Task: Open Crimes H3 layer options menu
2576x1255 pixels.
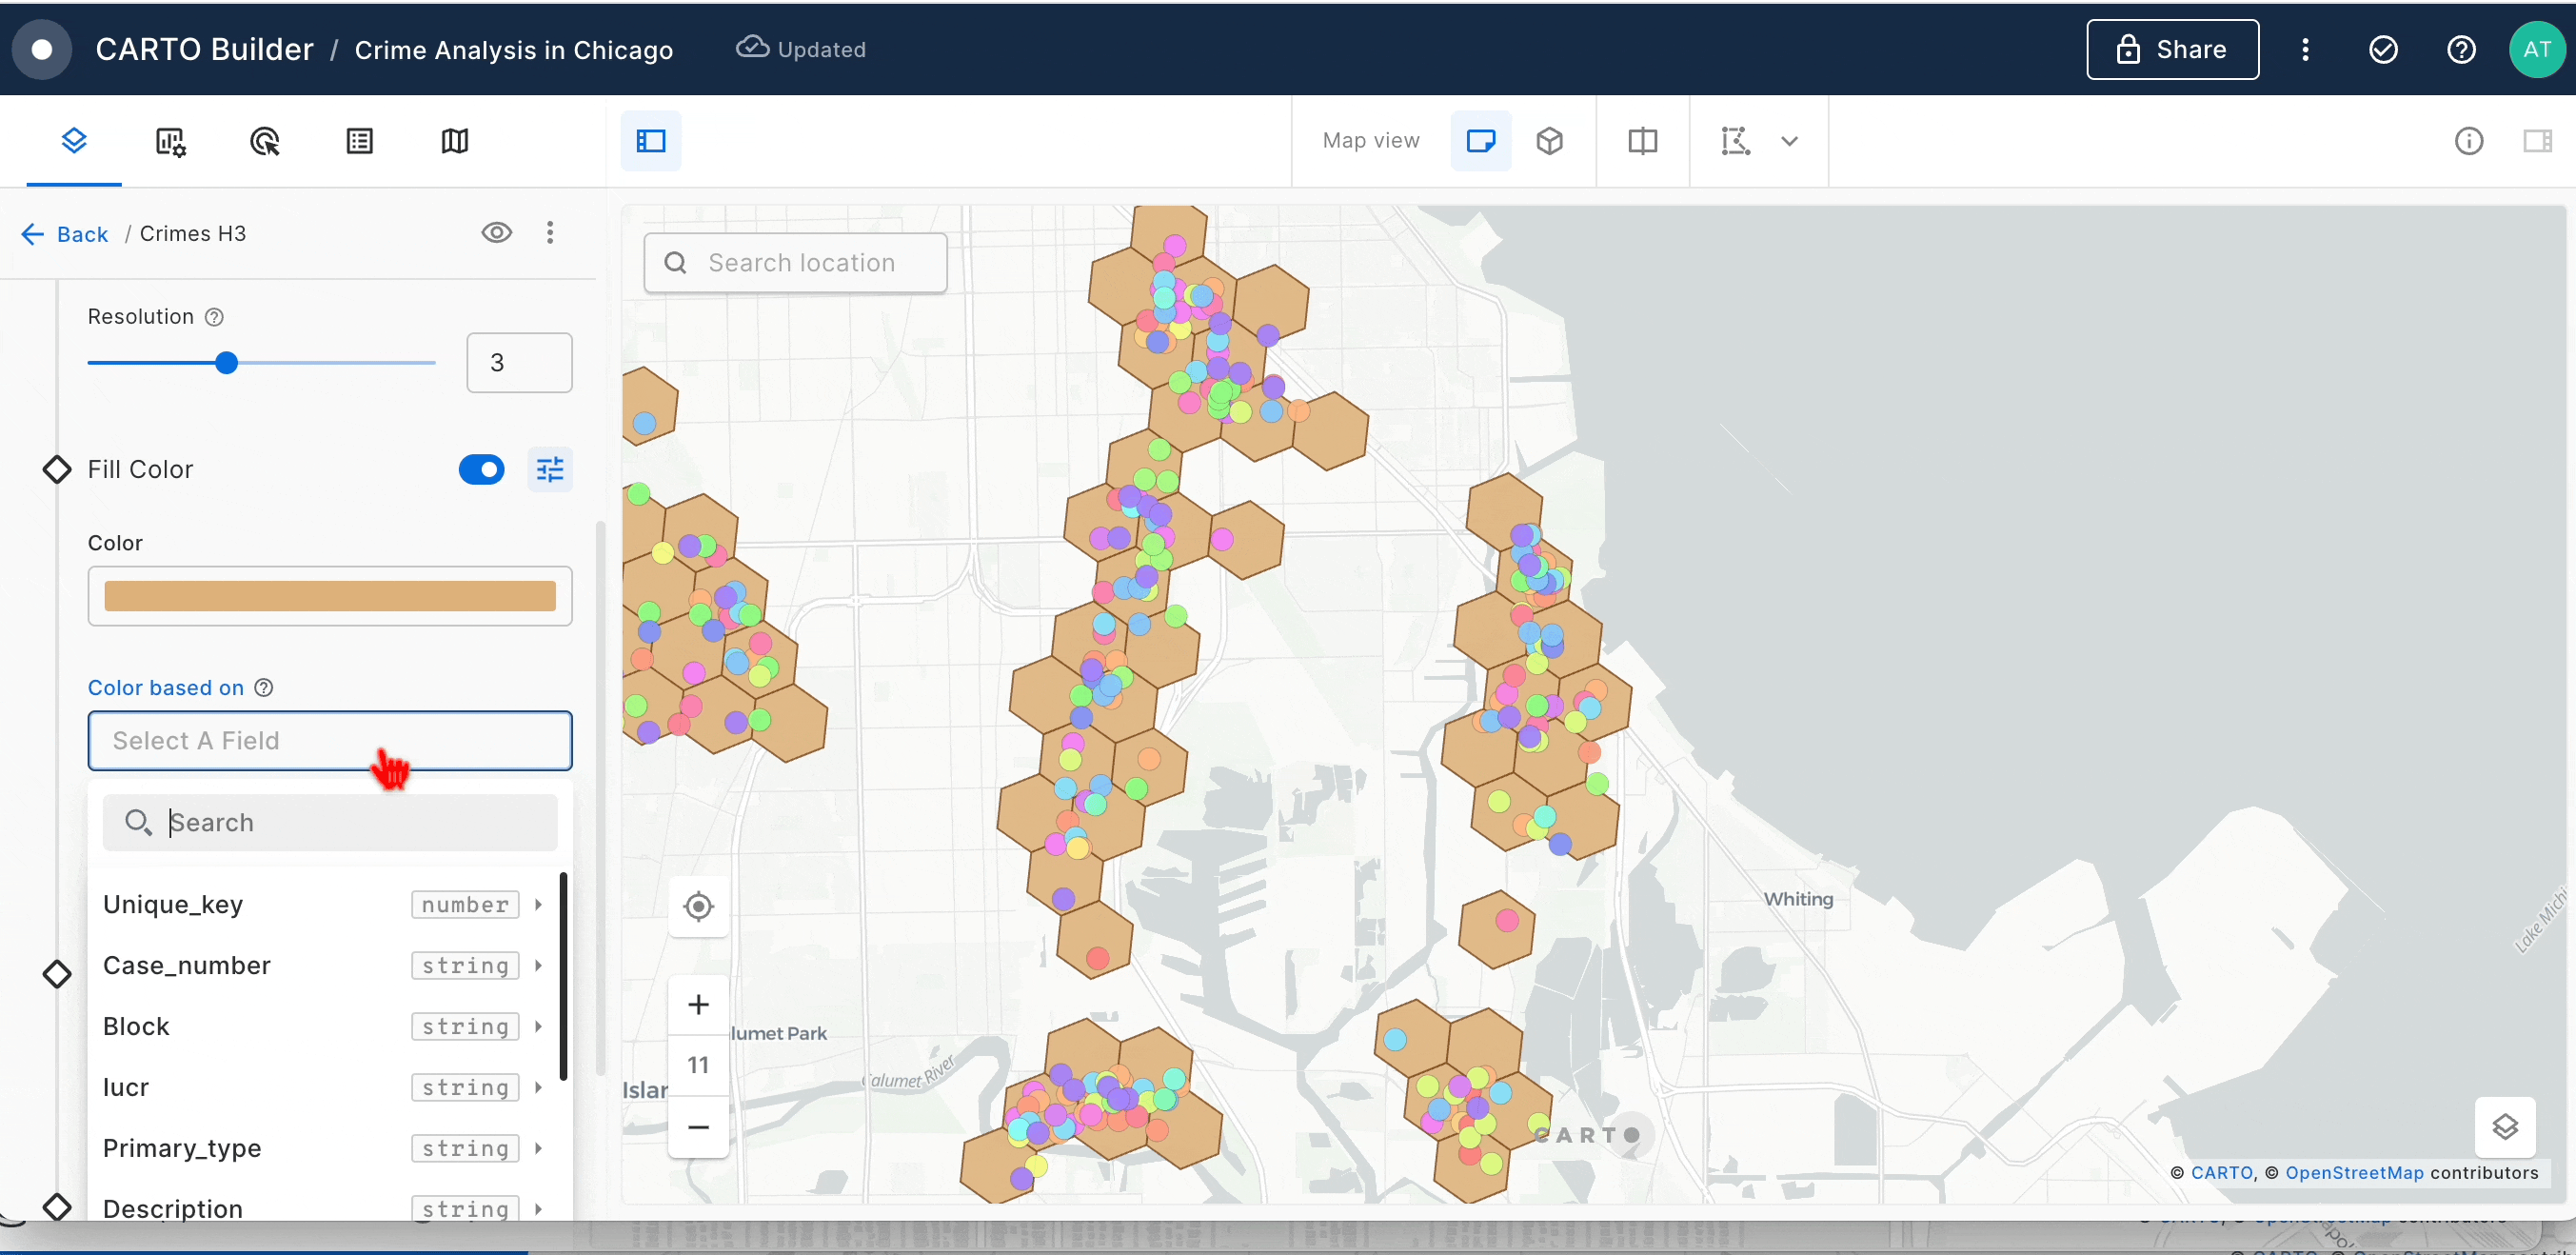Action: 550,233
